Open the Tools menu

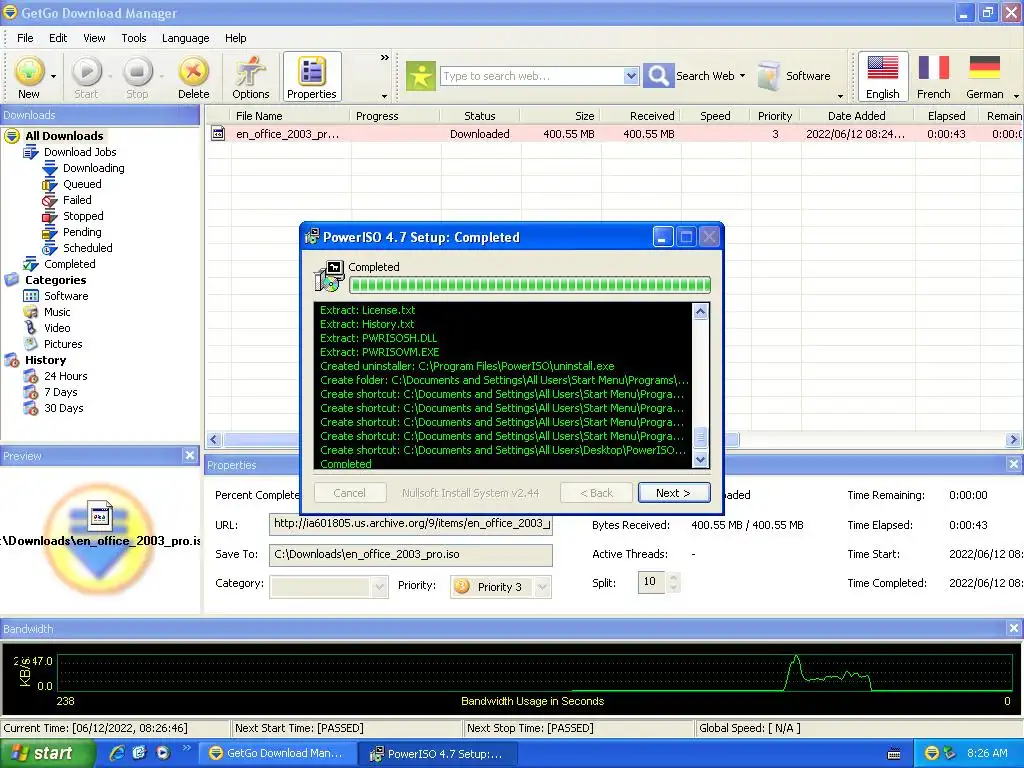134,38
